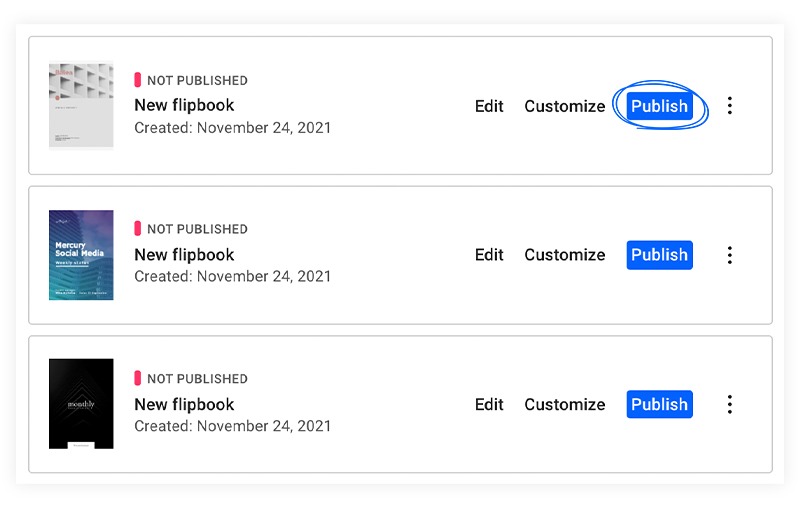Open the black monthly cover thumbnail
The height and width of the screenshot is (508, 800).
[x=81, y=403]
